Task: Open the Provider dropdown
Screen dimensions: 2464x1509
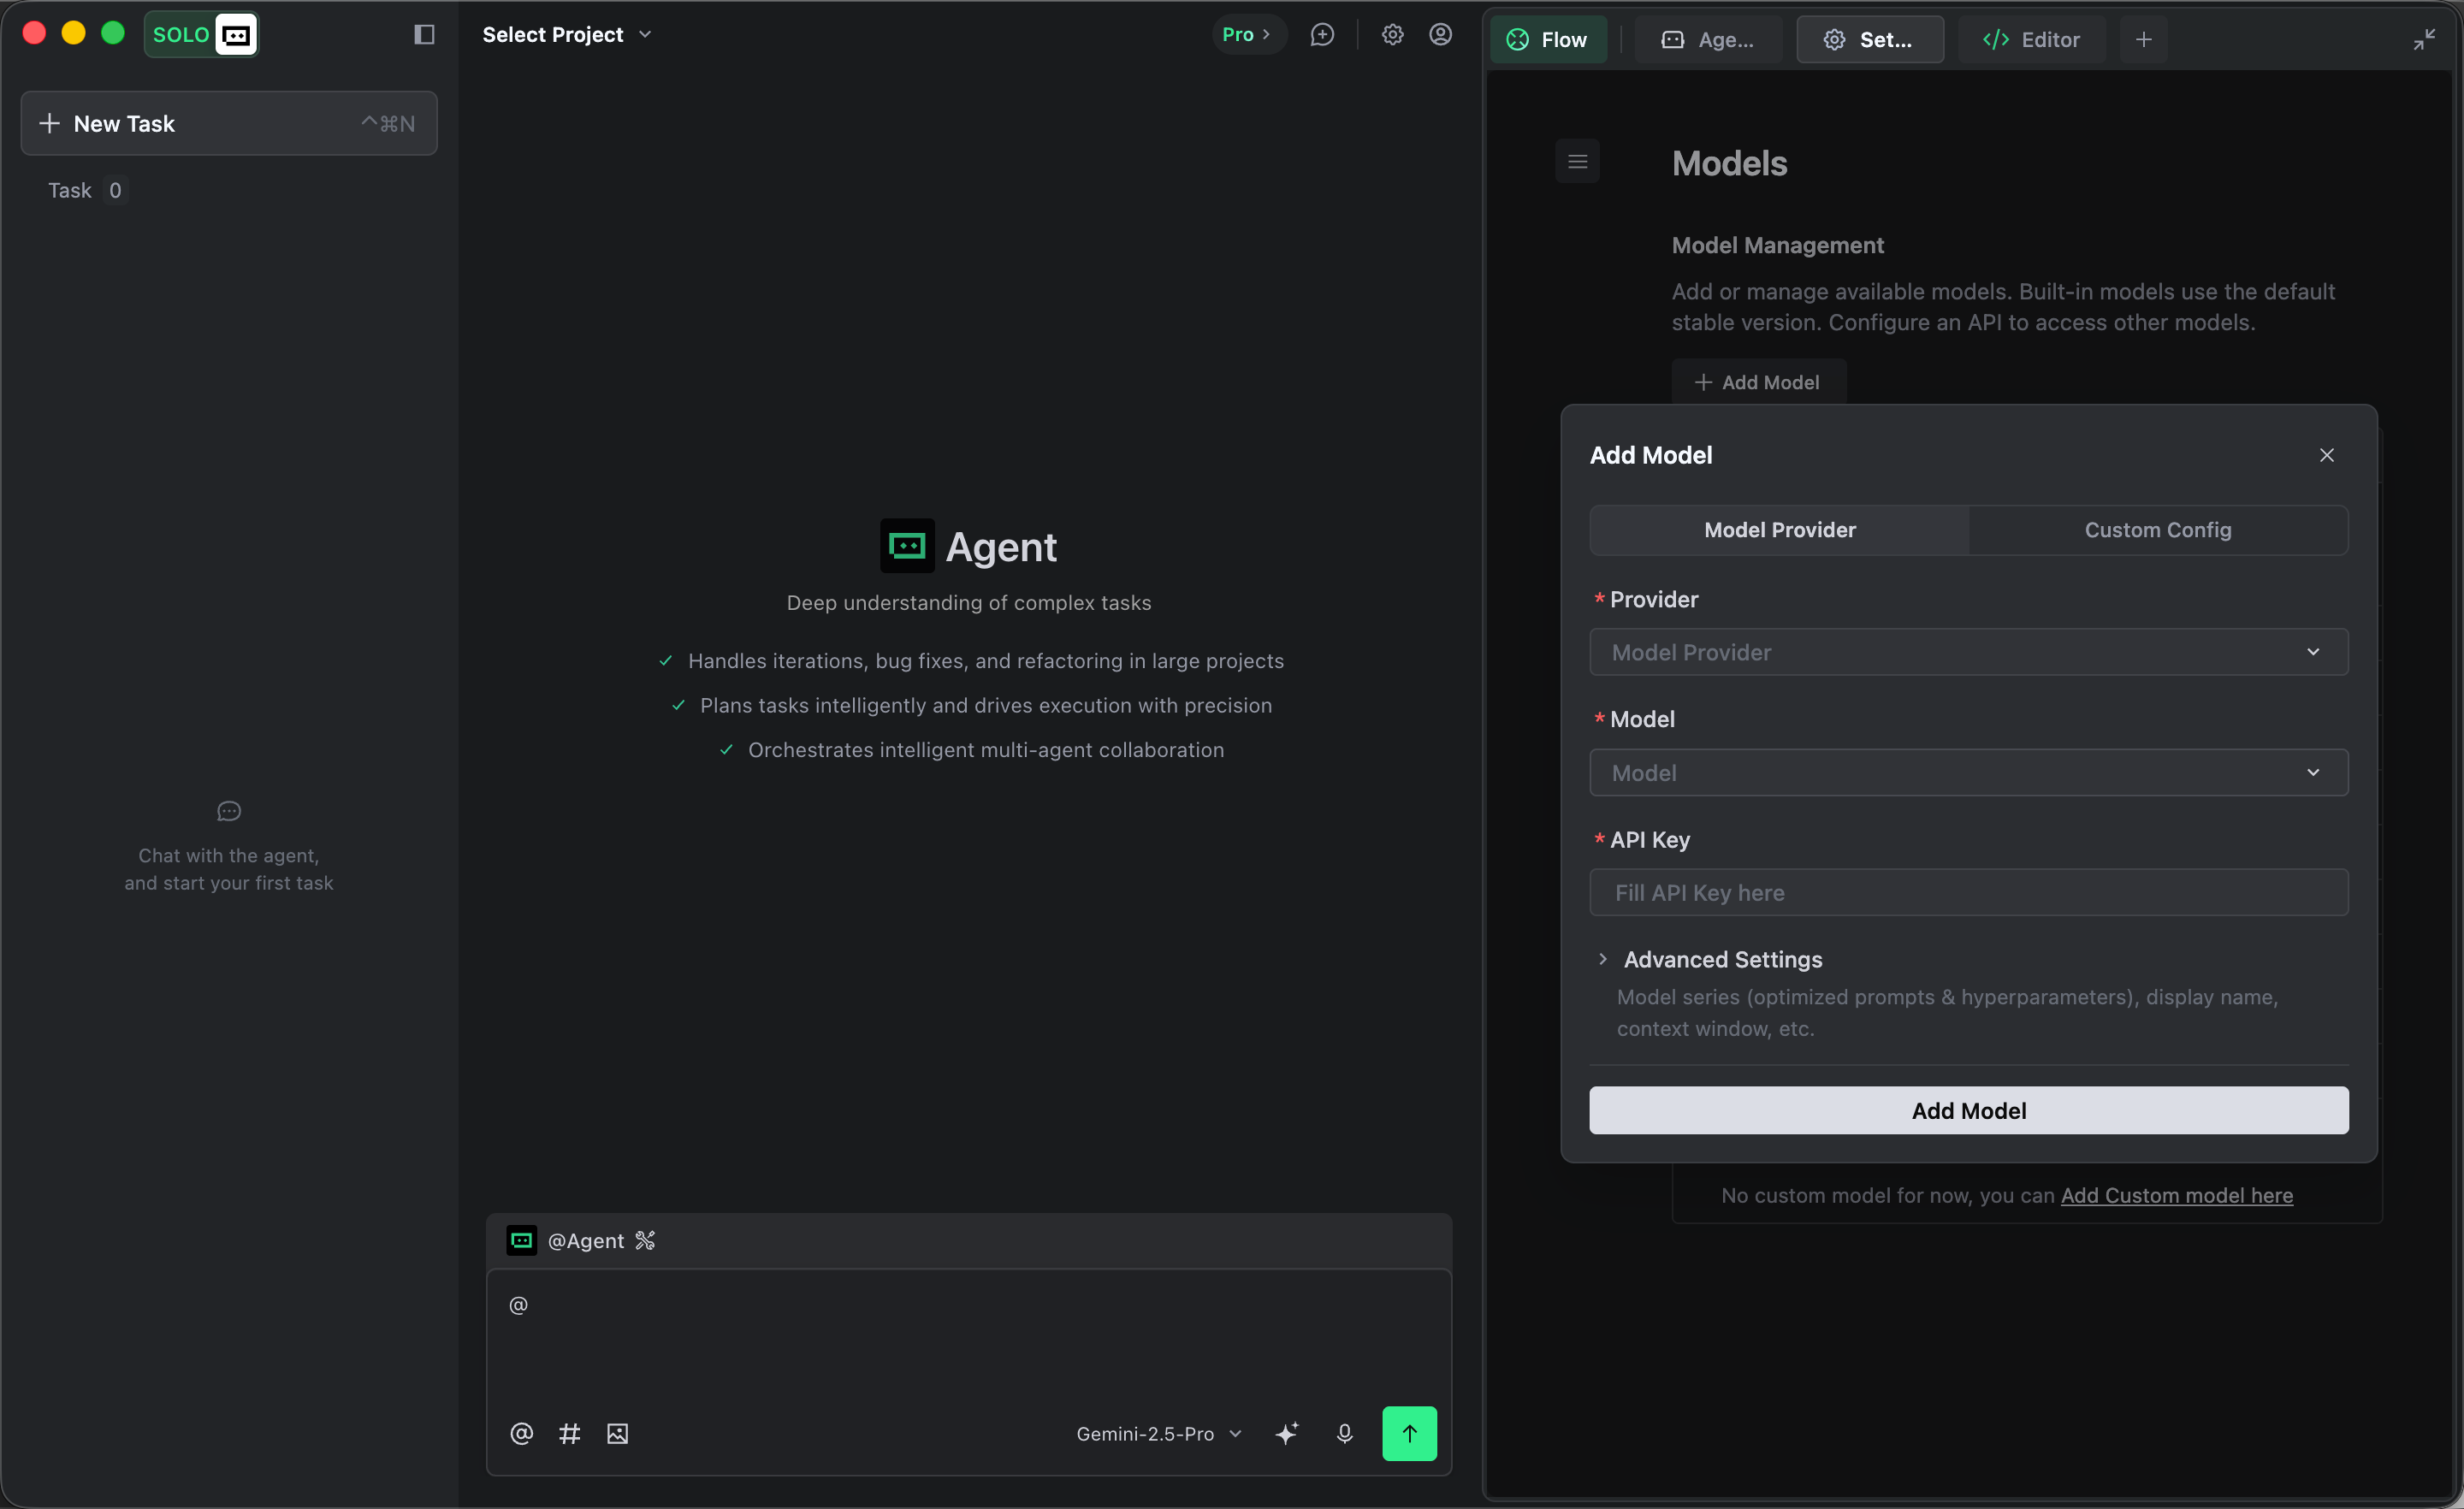Action: coord(1968,652)
